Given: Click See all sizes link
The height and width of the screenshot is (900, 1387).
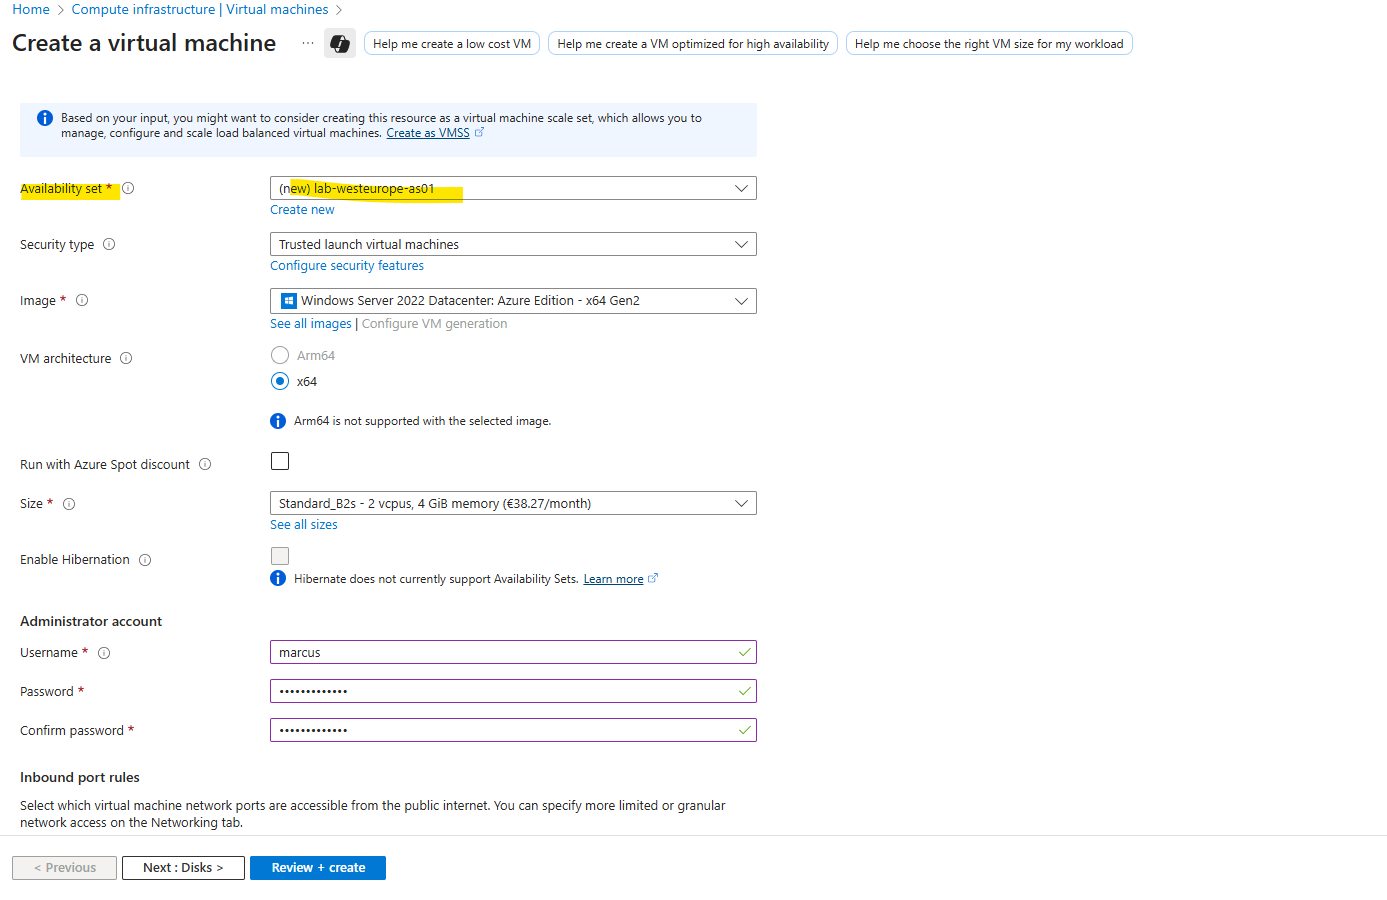Looking at the screenshot, I should tap(304, 525).
